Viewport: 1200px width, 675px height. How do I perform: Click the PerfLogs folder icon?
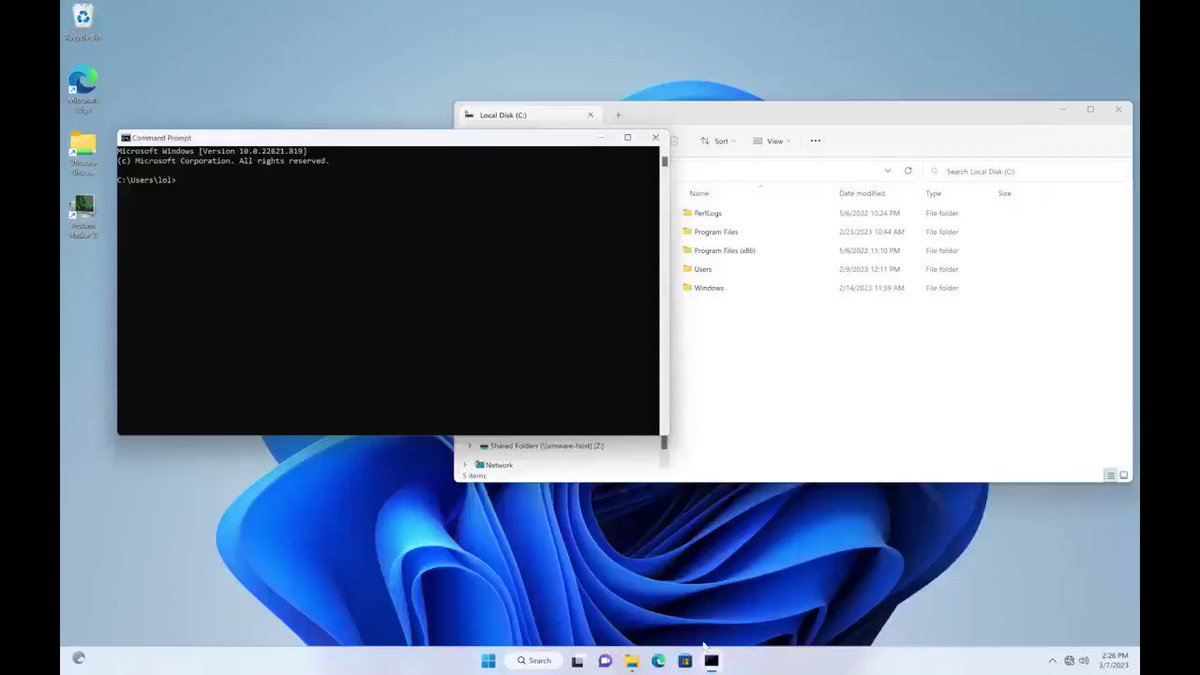687,213
